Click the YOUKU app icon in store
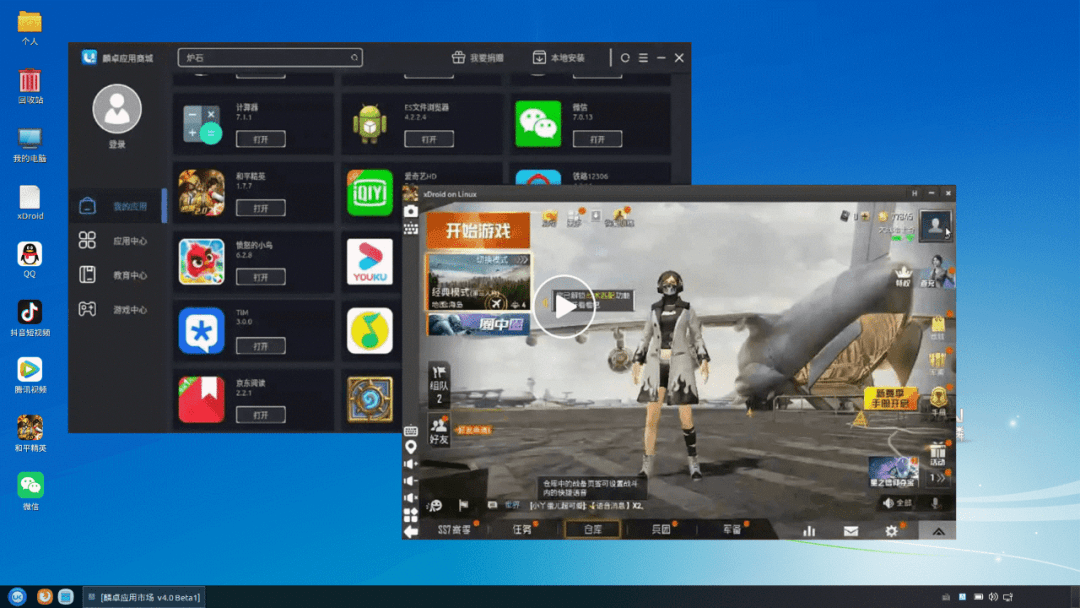This screenshot has width=1080, height=608. (370, 262)
